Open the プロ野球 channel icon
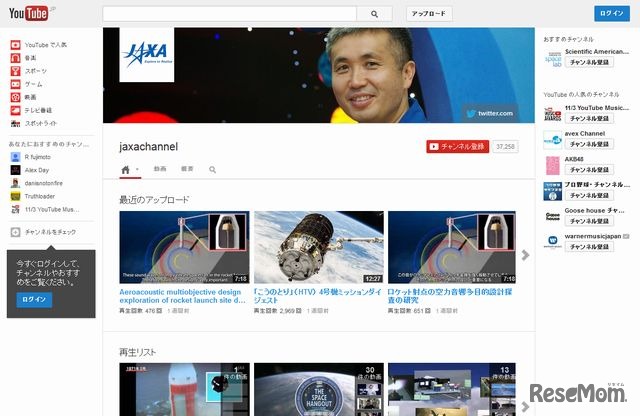 tap(553, 191)
